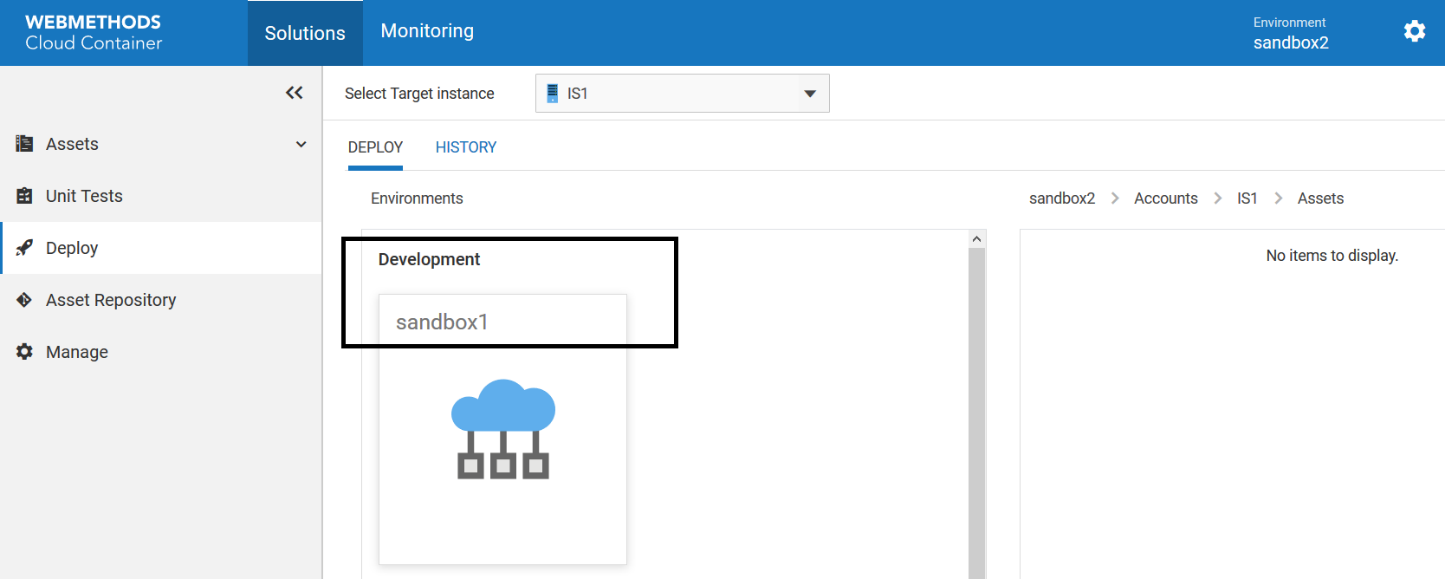Viewport: 1445px width, 579px height.
Task: Click the Accounts breadcrumb link
Action: coord(1166,198)
